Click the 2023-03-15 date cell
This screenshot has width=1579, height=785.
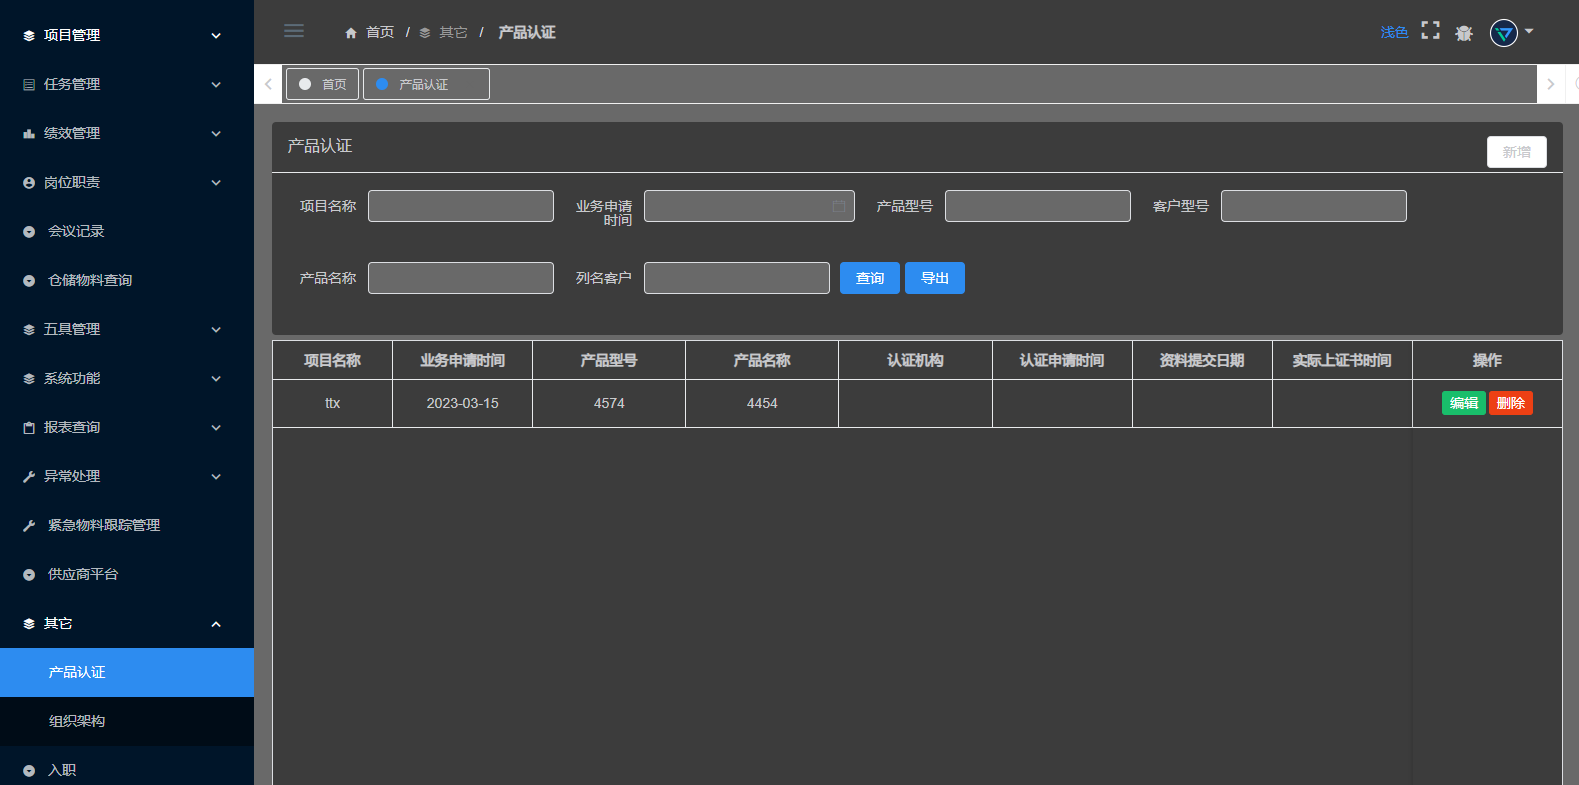[463, 403]
